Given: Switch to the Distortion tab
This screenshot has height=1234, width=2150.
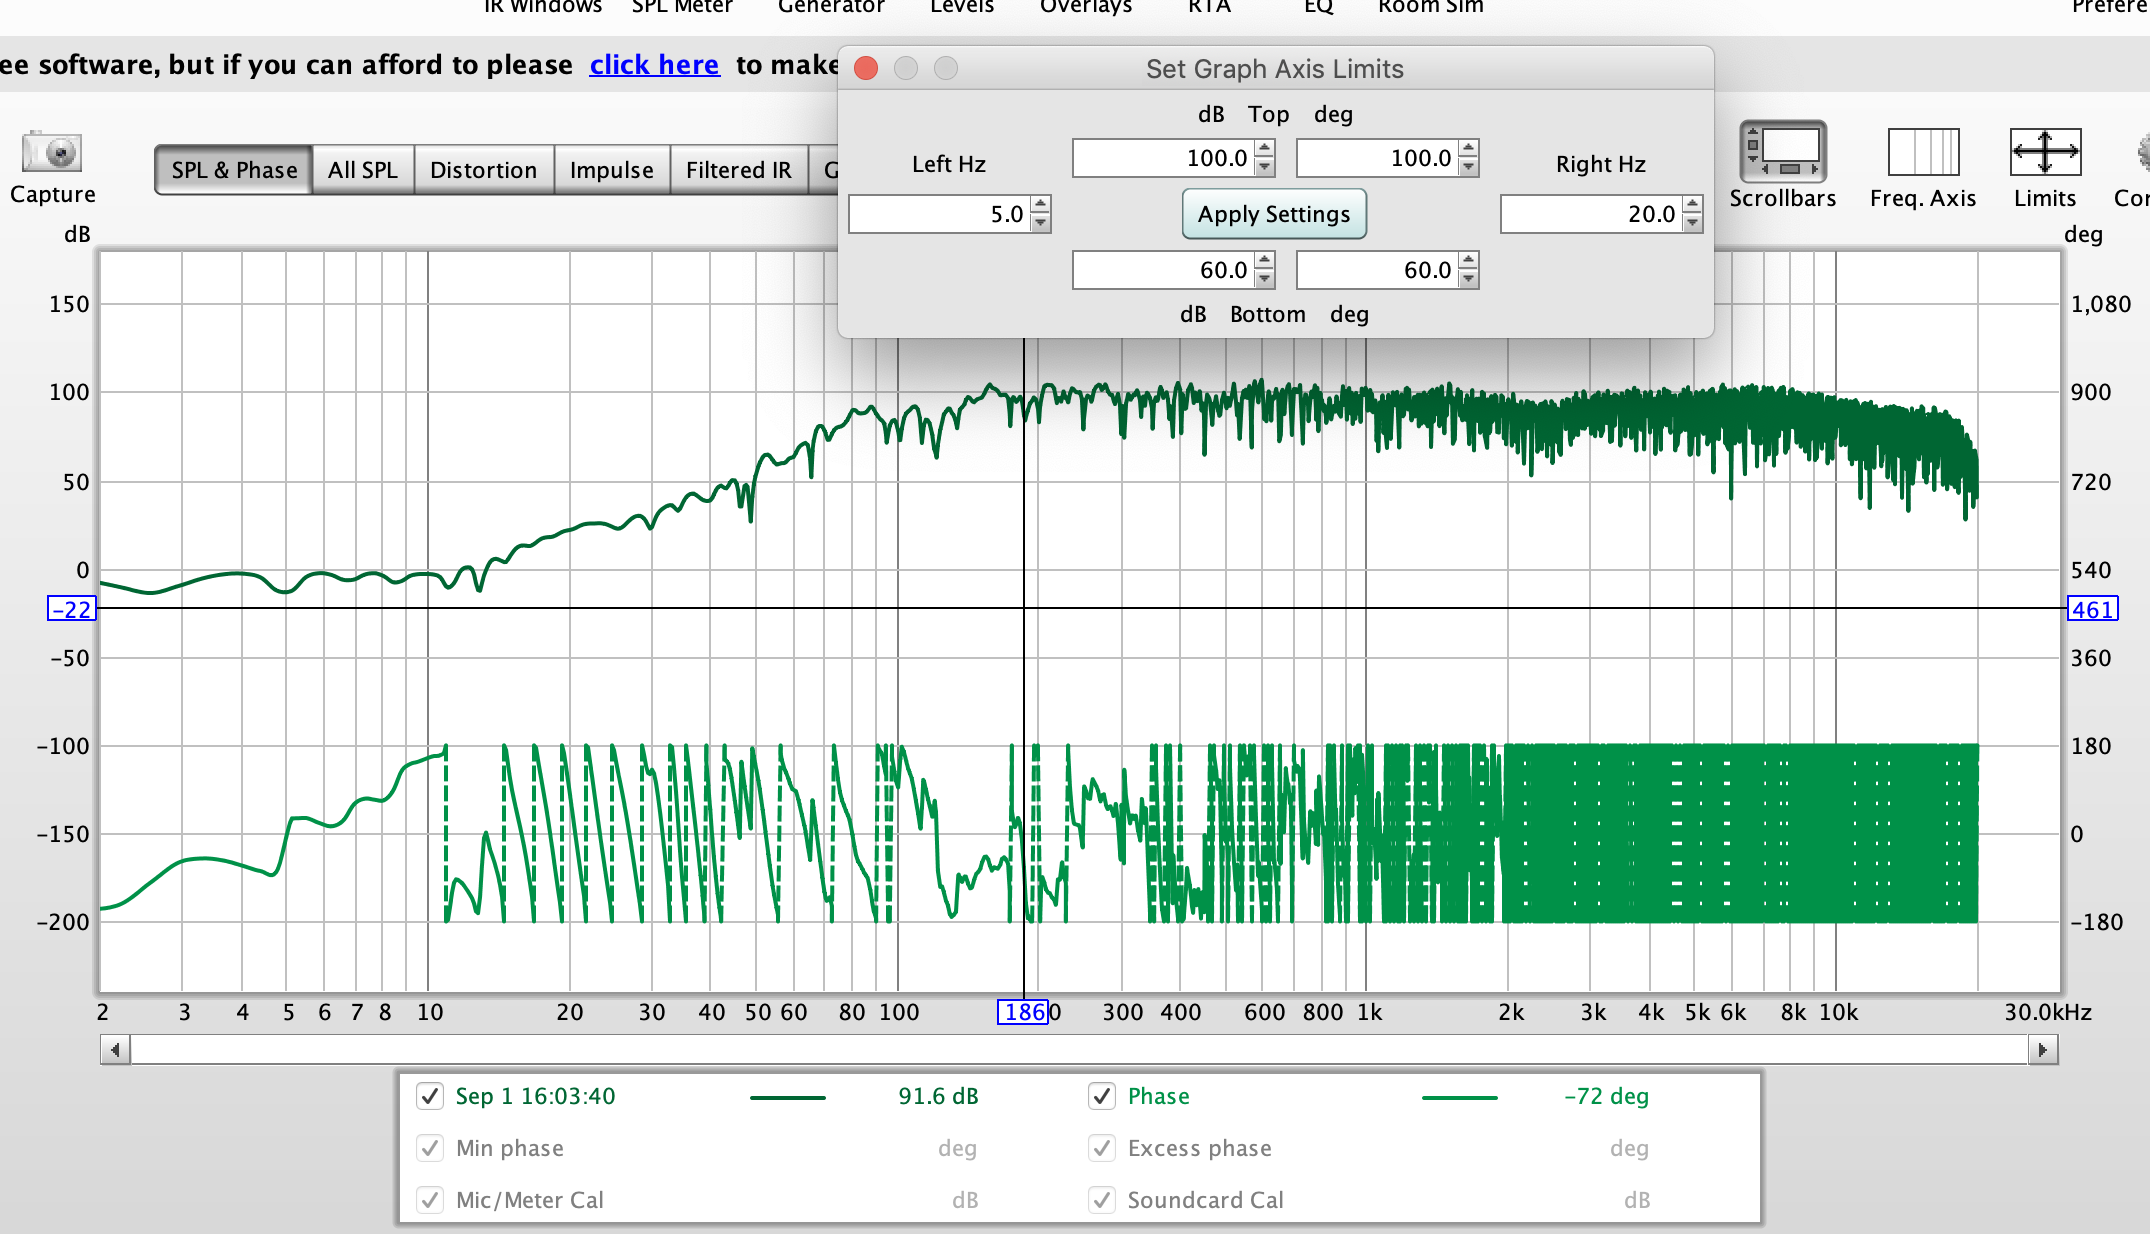Looking at the screenshot, I should tap(484, 170).
